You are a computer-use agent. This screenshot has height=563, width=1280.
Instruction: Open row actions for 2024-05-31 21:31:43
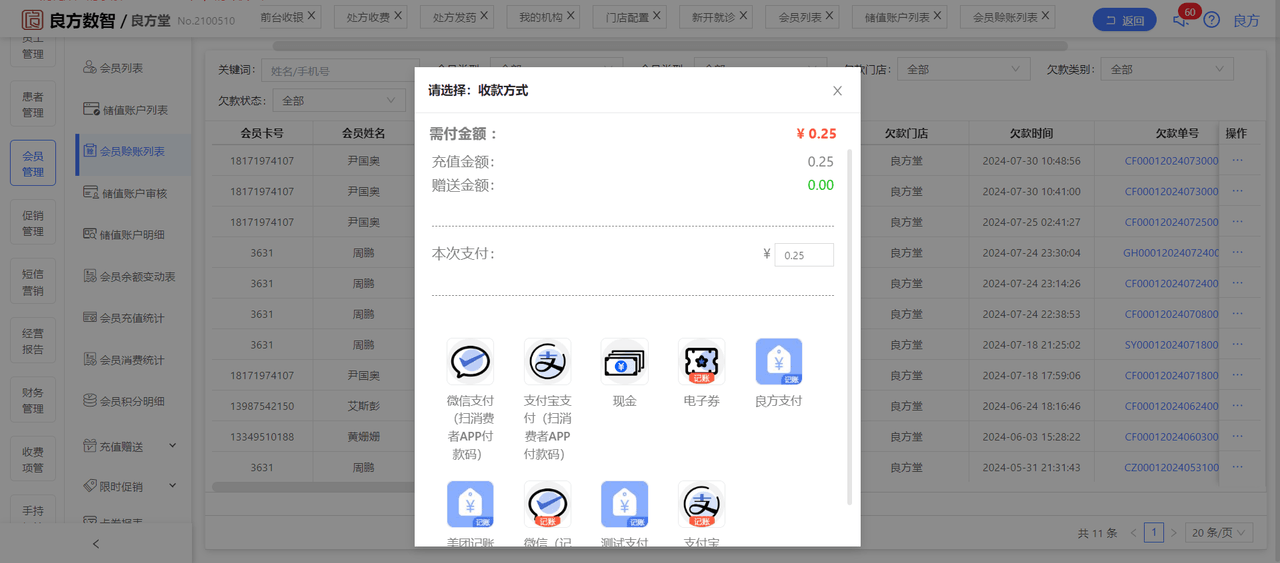[1237, 467]
